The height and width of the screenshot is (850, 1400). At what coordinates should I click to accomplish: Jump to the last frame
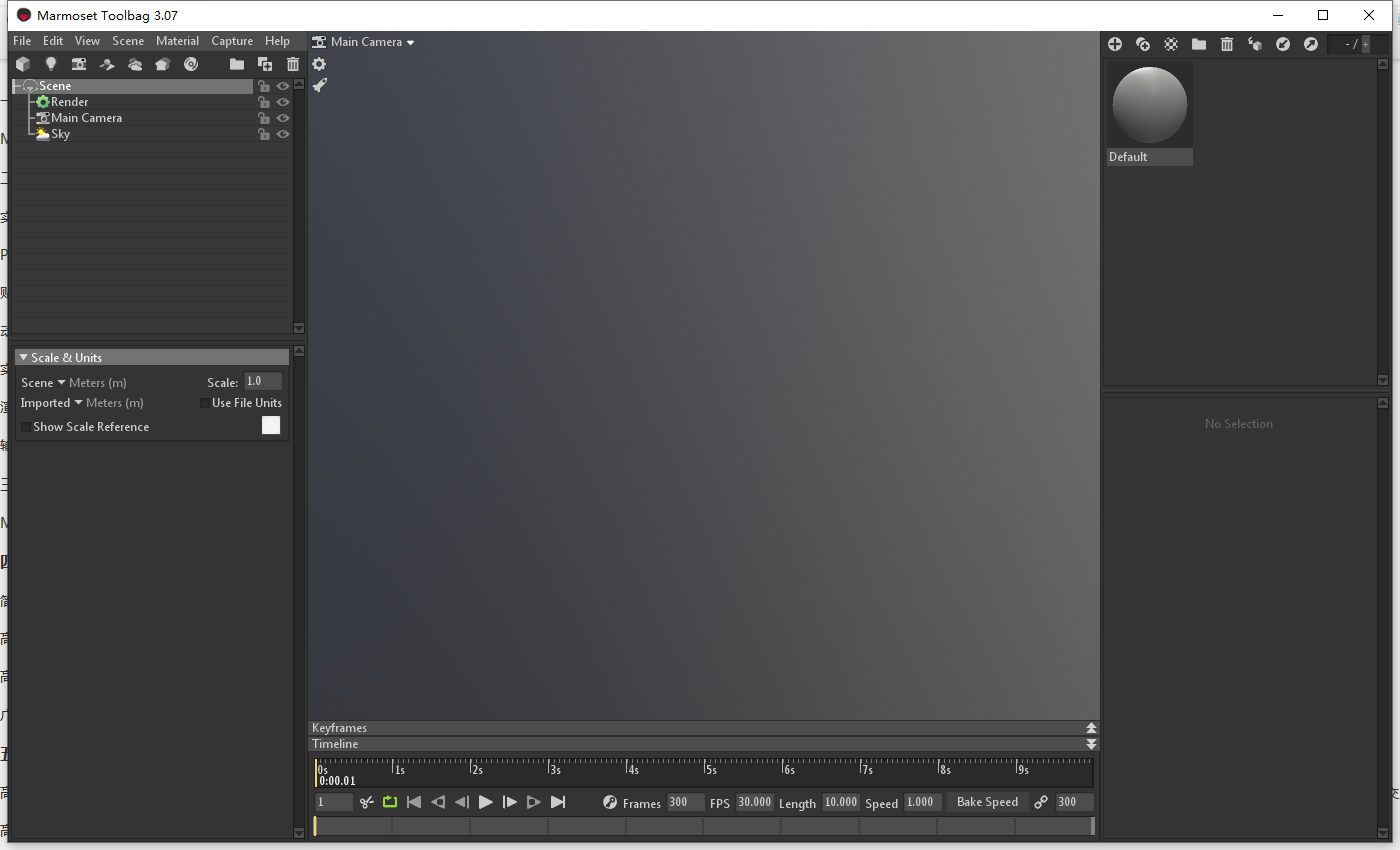[x=558, y=802]
